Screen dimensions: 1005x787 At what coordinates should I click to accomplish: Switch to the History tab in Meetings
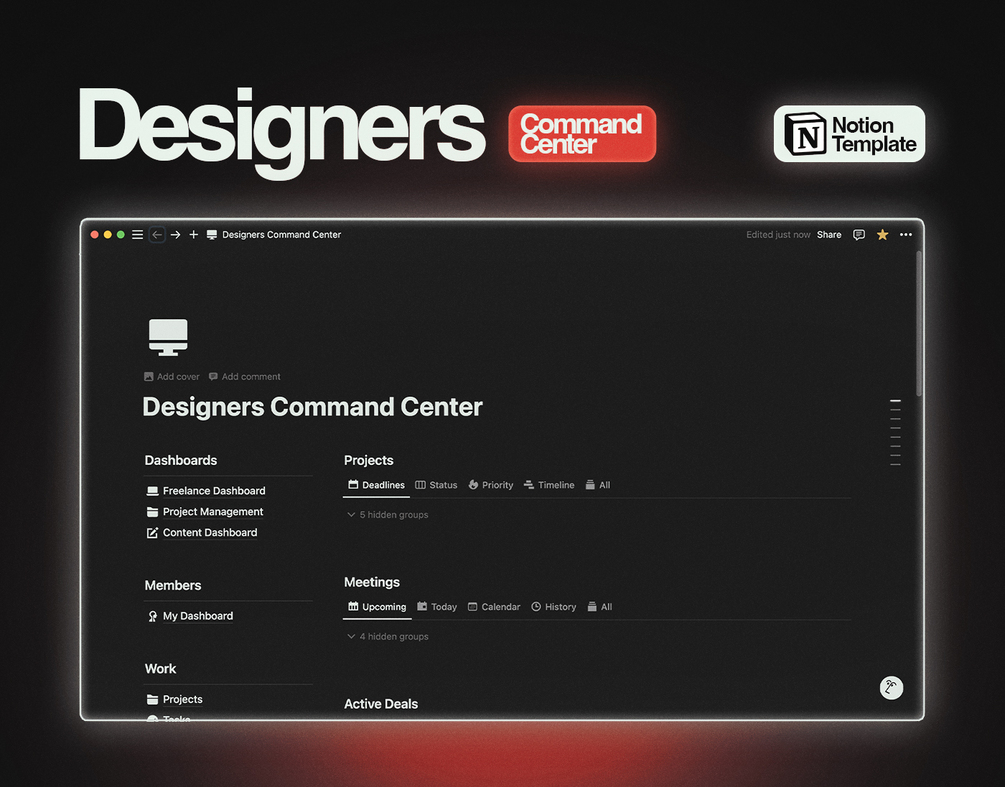pos(554,607)
